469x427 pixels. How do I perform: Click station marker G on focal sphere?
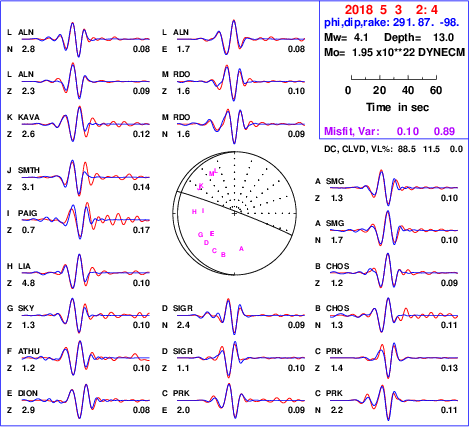pyautogui.click(x=200, y=235)
